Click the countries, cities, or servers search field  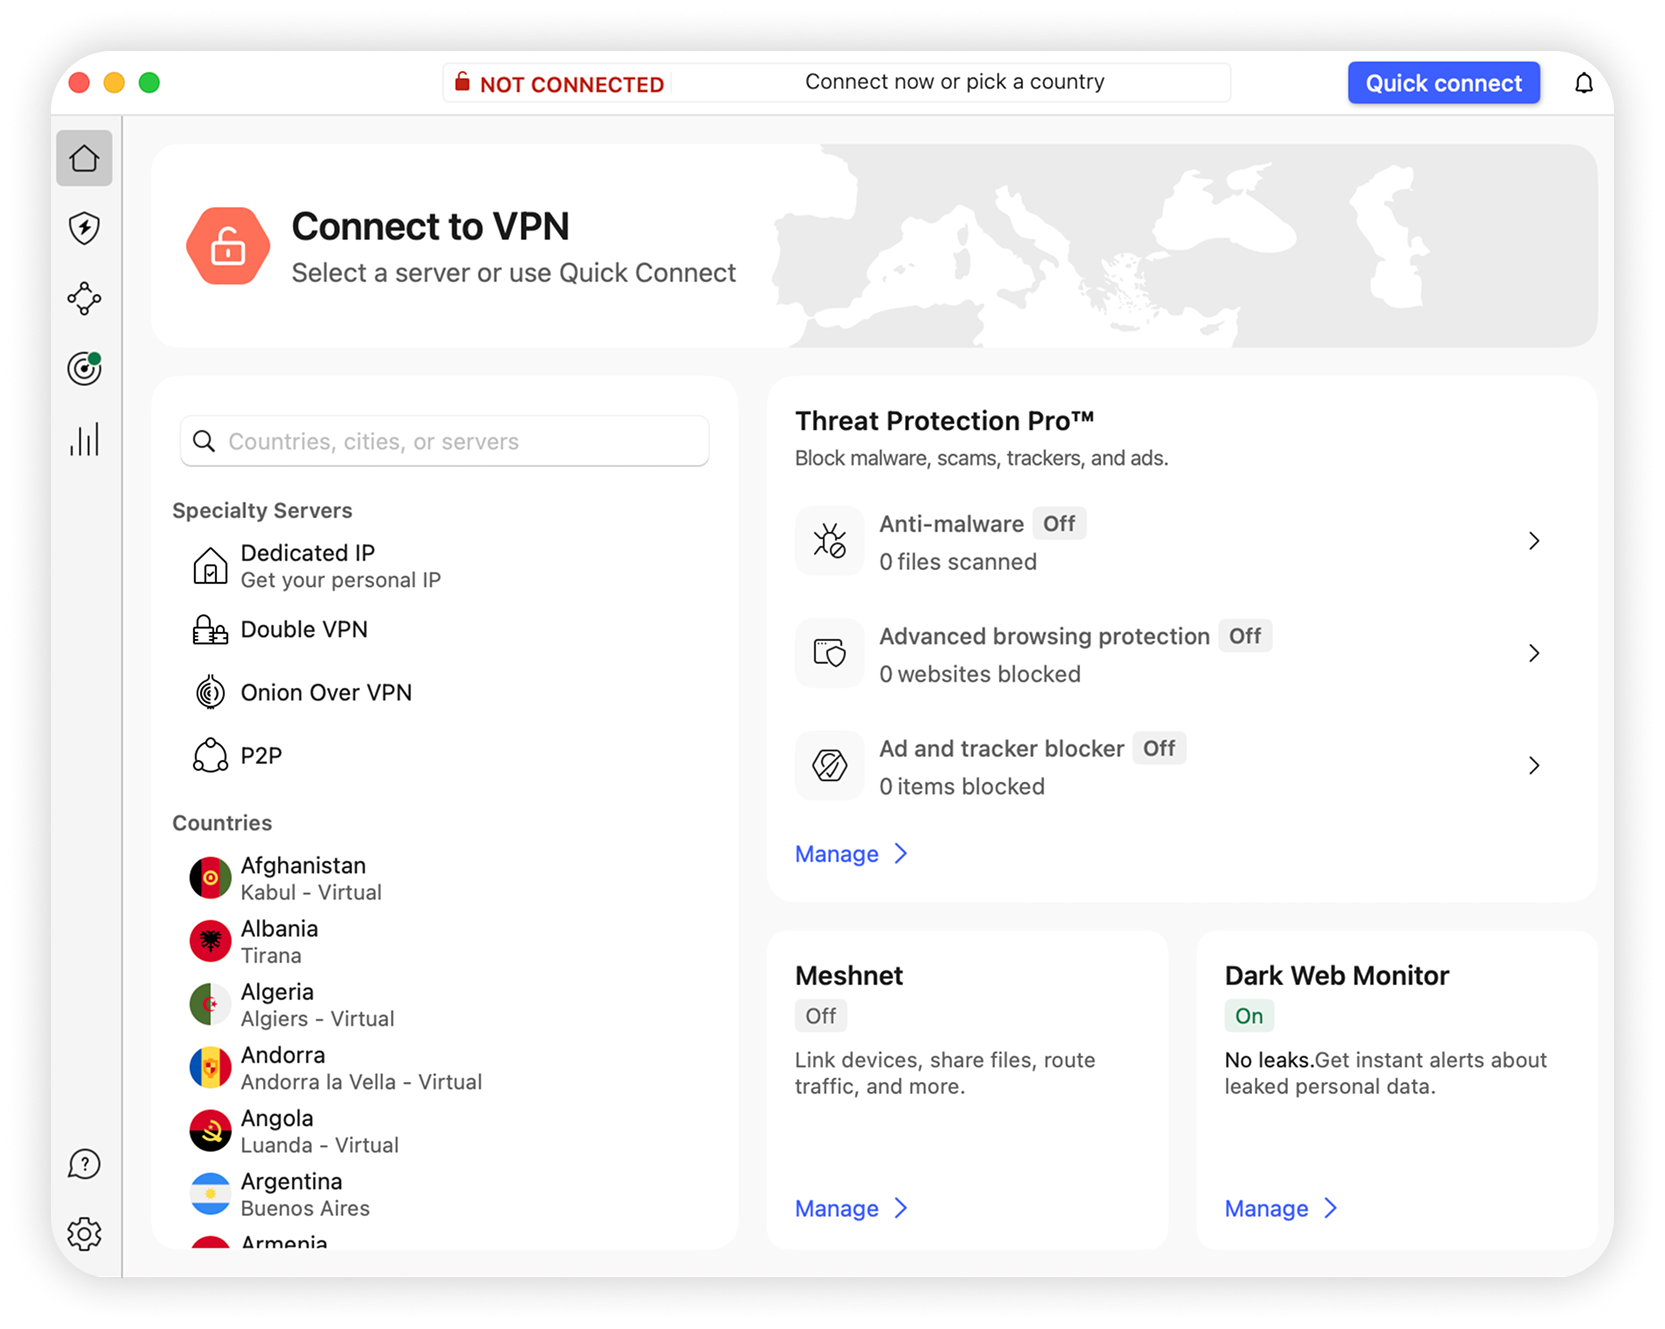(x=444, y=441)
